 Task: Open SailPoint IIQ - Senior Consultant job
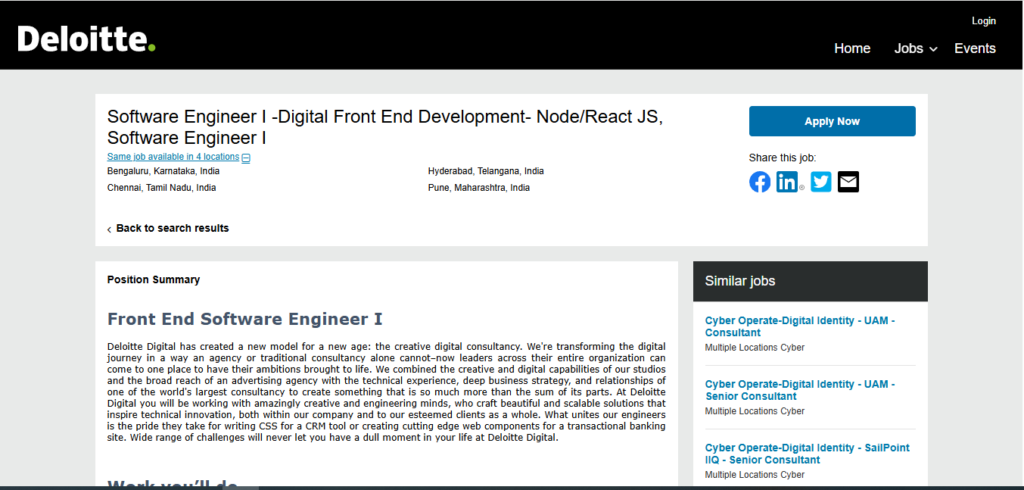tap(807, 453)
